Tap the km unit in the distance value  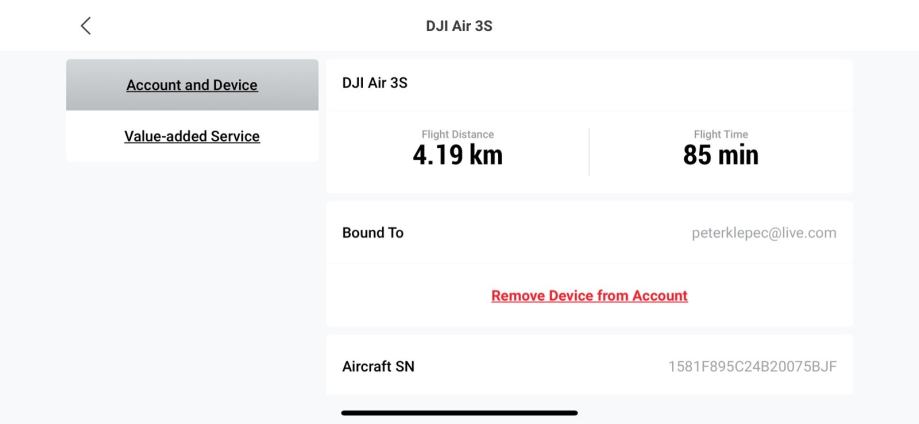tap(484, 155)
